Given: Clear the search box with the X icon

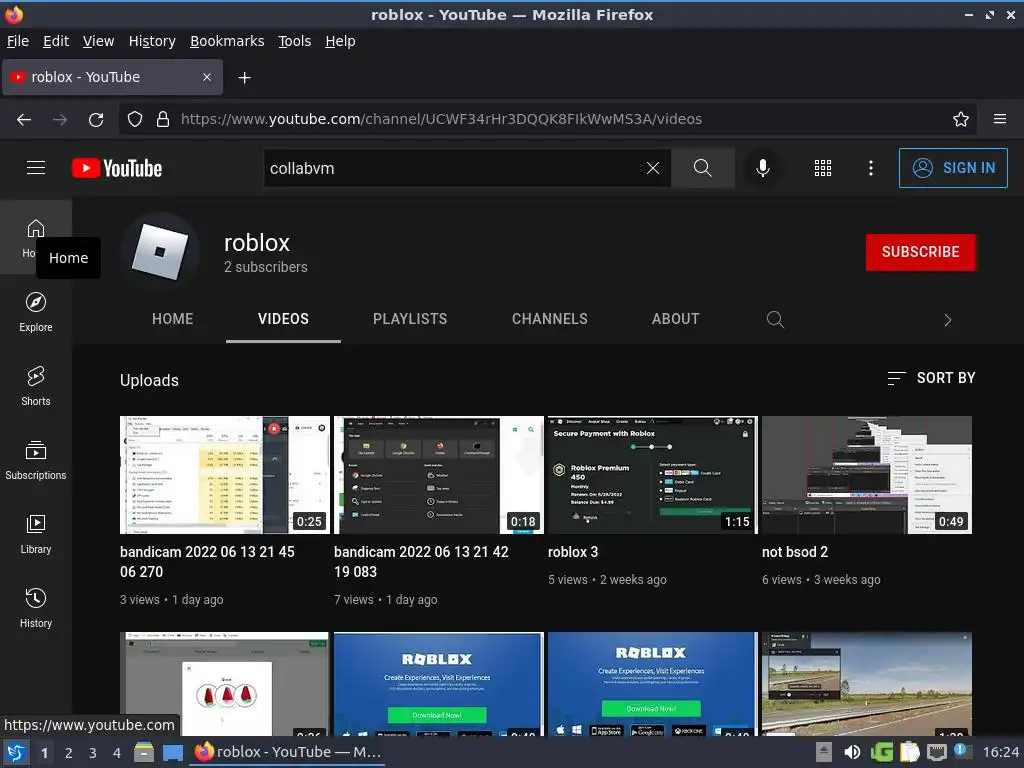Looking at the screenshot, I should (652, 168).
